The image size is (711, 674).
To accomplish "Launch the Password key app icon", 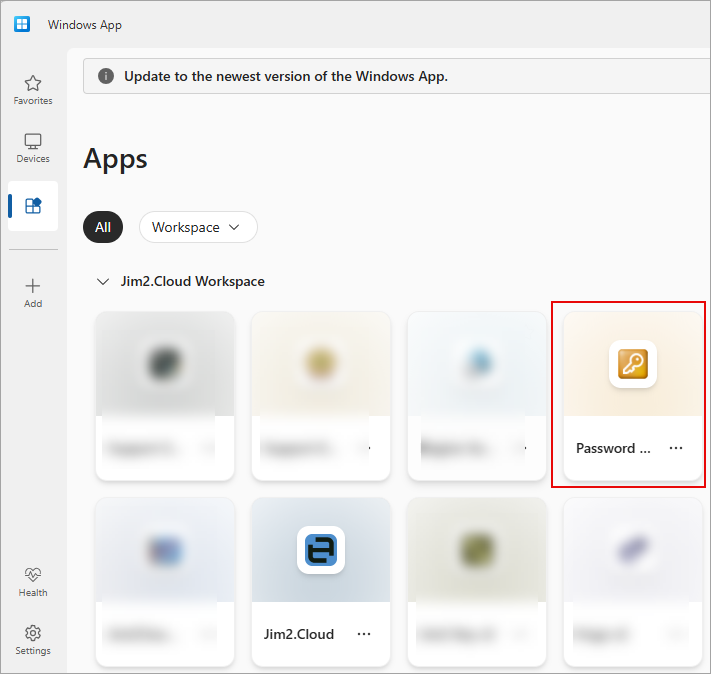I will coord(633,364).
